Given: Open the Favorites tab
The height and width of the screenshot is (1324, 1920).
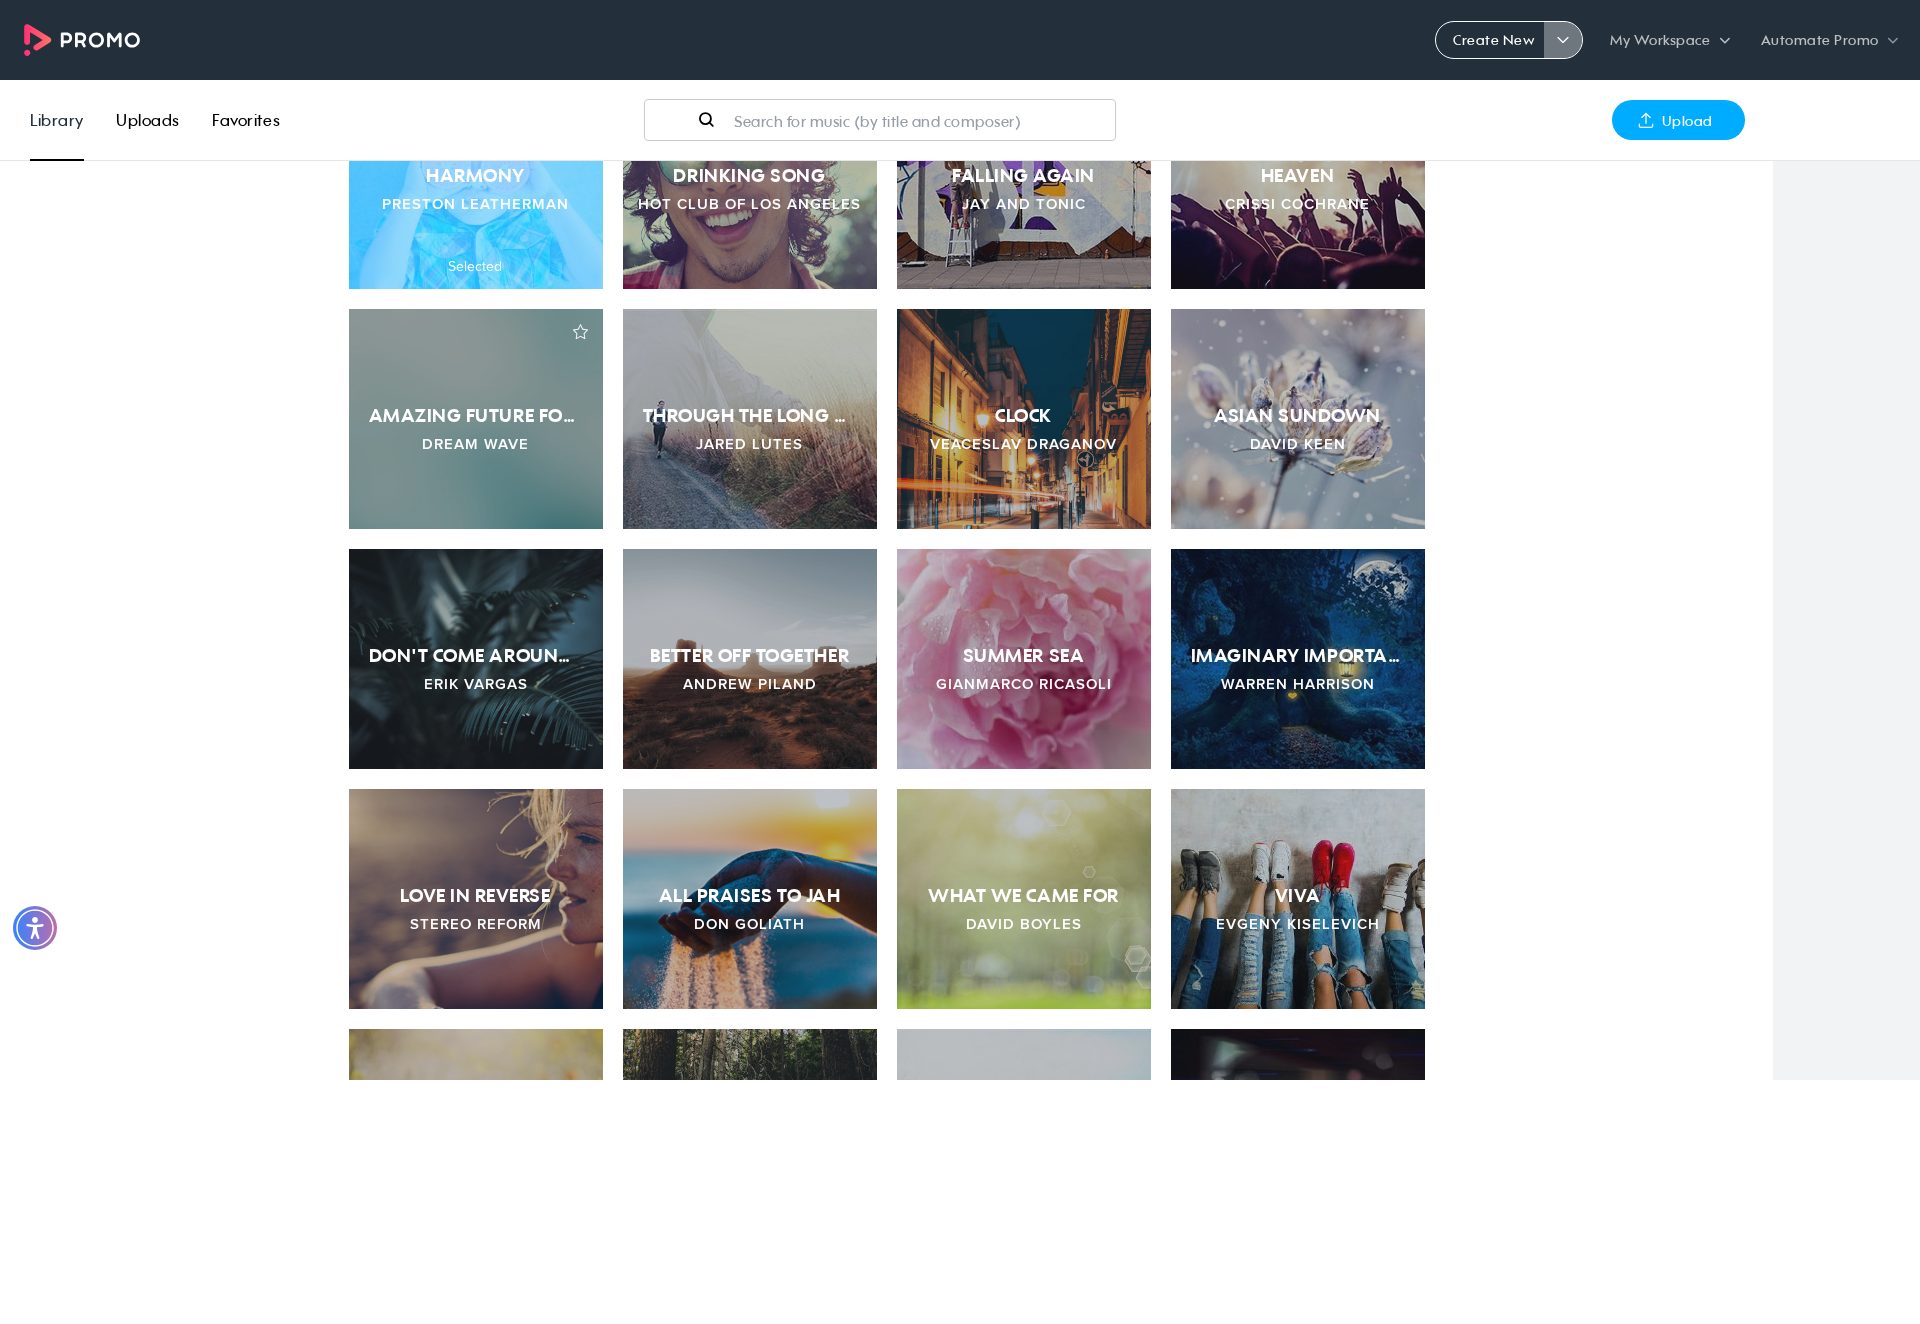Looking at the screenshot, I should [x=246, y=120].
